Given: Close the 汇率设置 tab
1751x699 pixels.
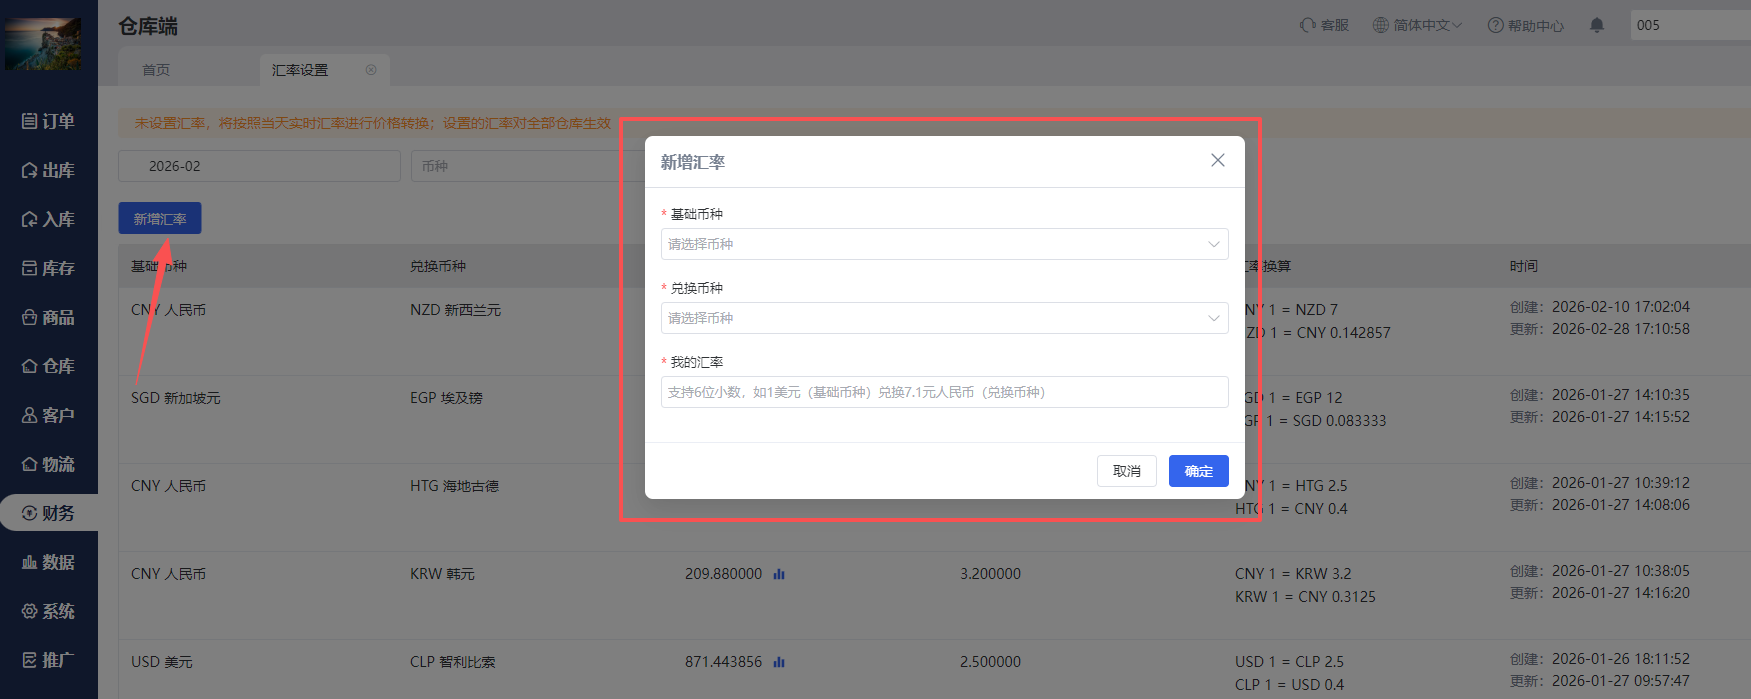Looking at the screenshot, I should click(x=371, y=70).
